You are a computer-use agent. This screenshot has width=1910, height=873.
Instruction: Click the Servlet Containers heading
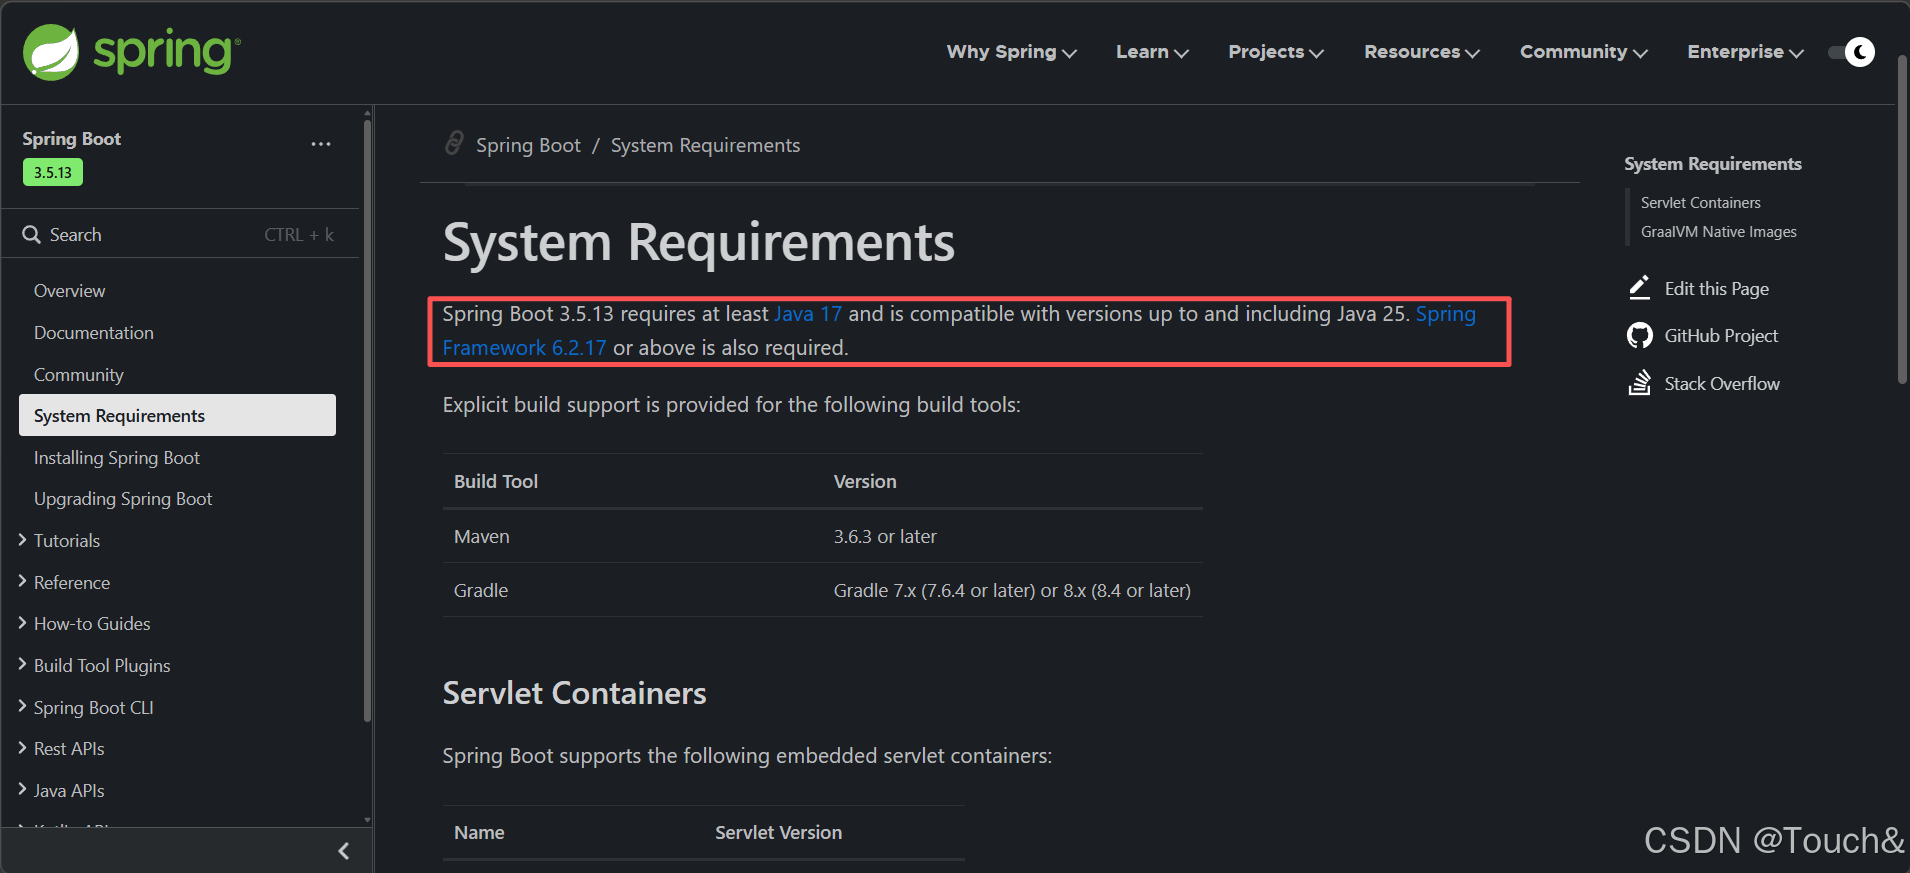click(574, 693)
